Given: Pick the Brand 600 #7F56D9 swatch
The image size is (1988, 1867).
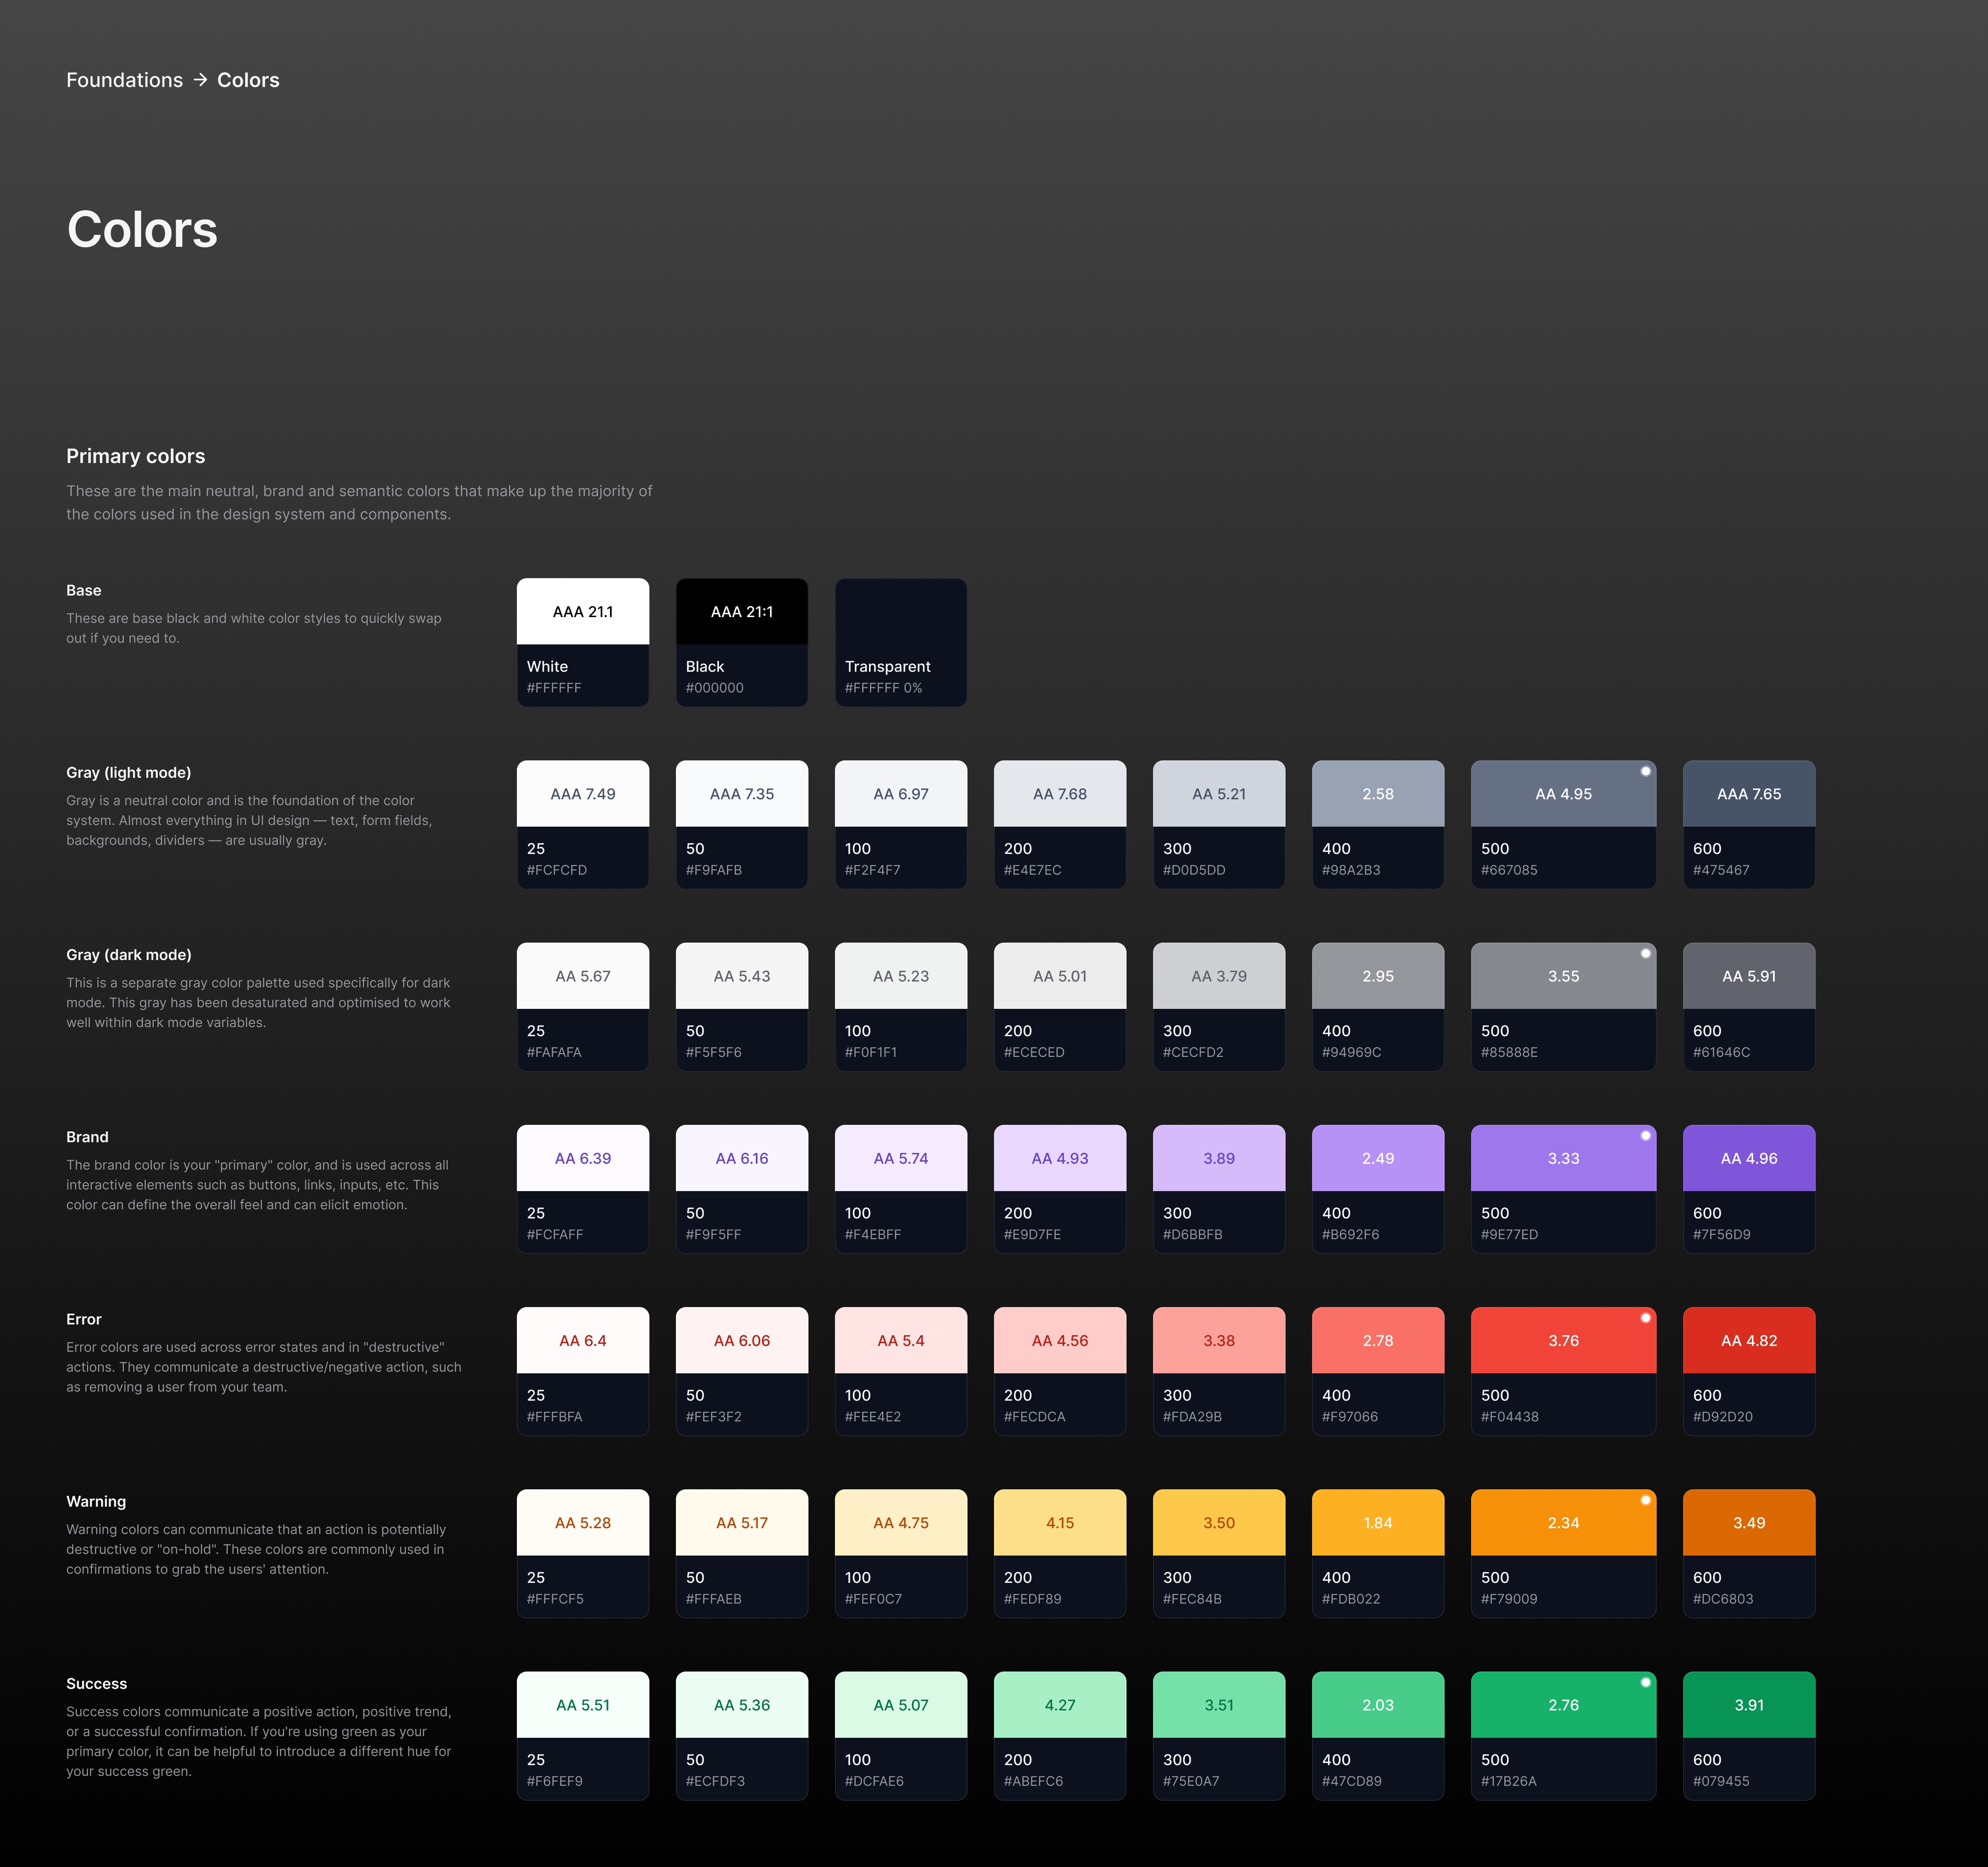Looking at the screenshot, I should click(x=1748, y=1188).
